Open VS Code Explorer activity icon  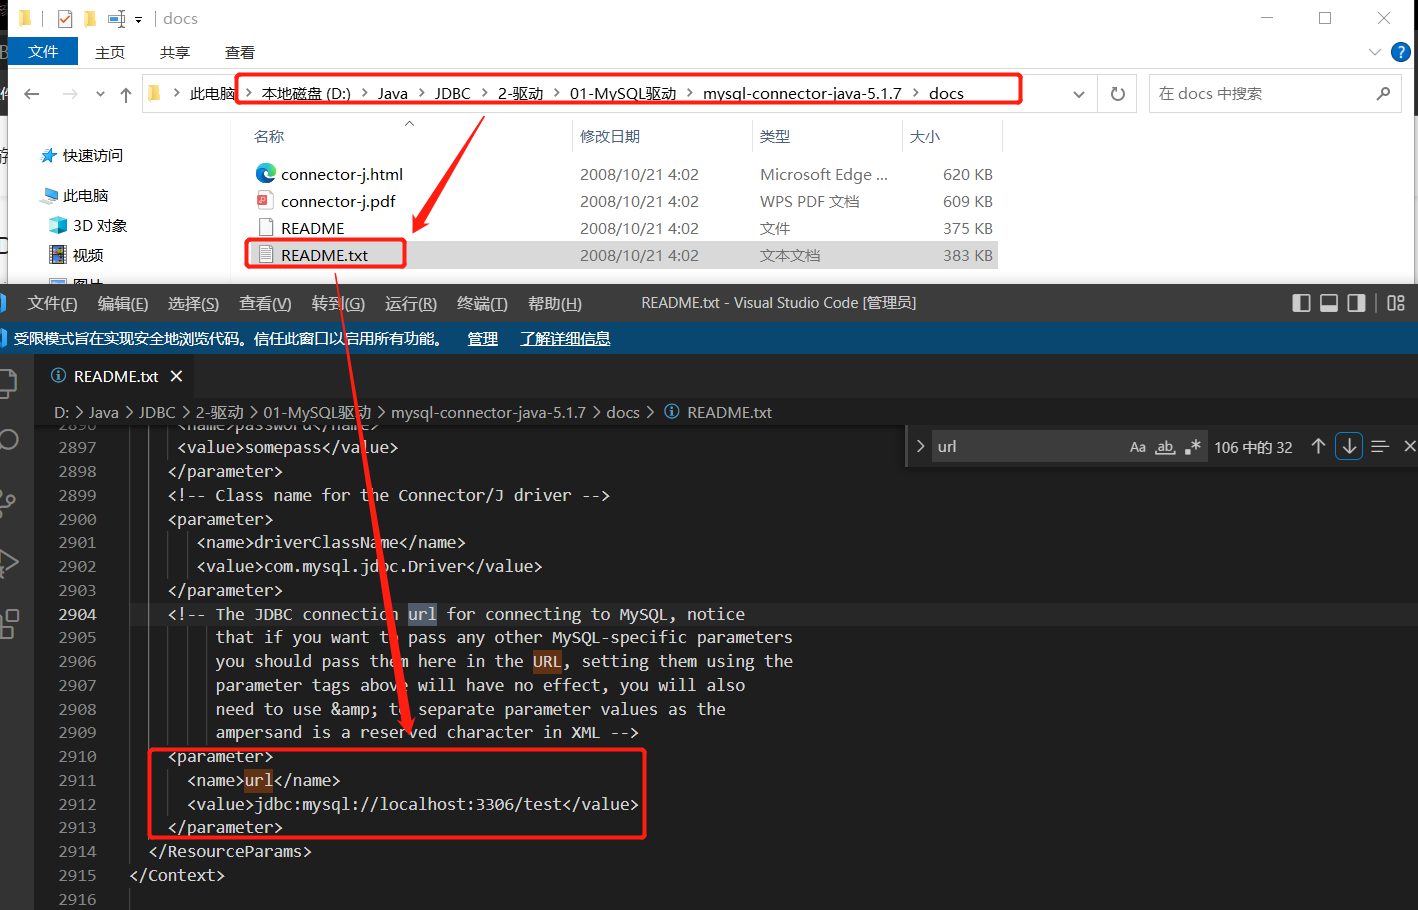coord(9,381)
